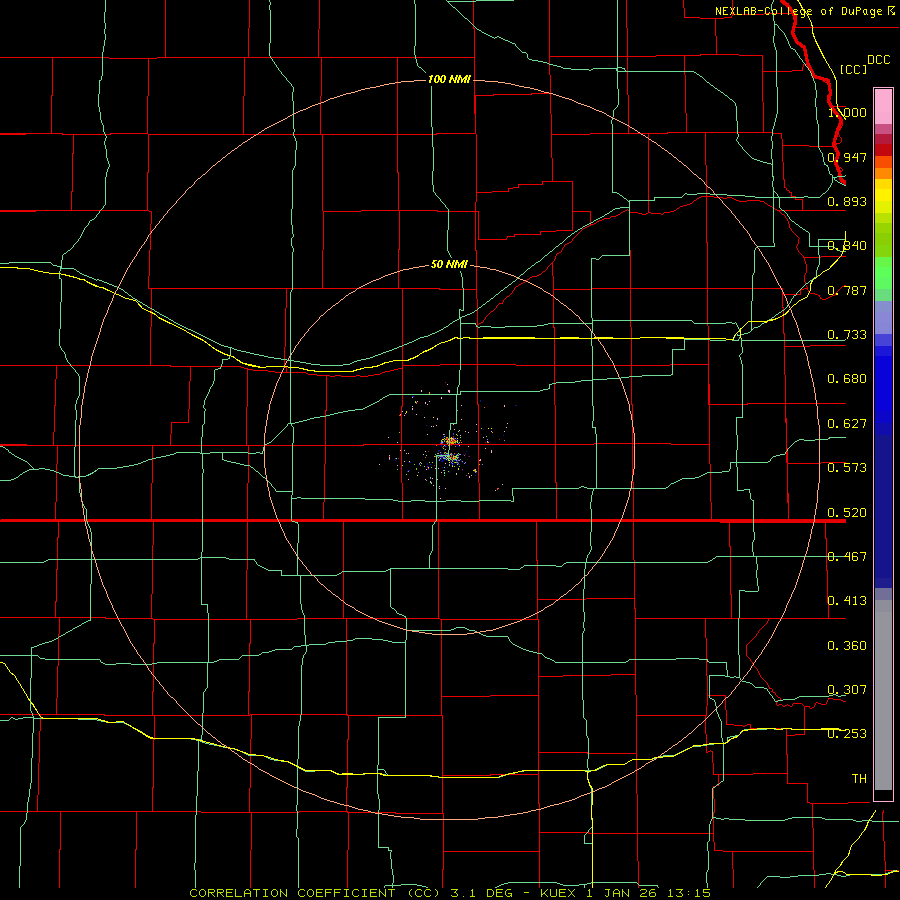Pick the pink swatch near 1.000 value

[x=883, y=107]
